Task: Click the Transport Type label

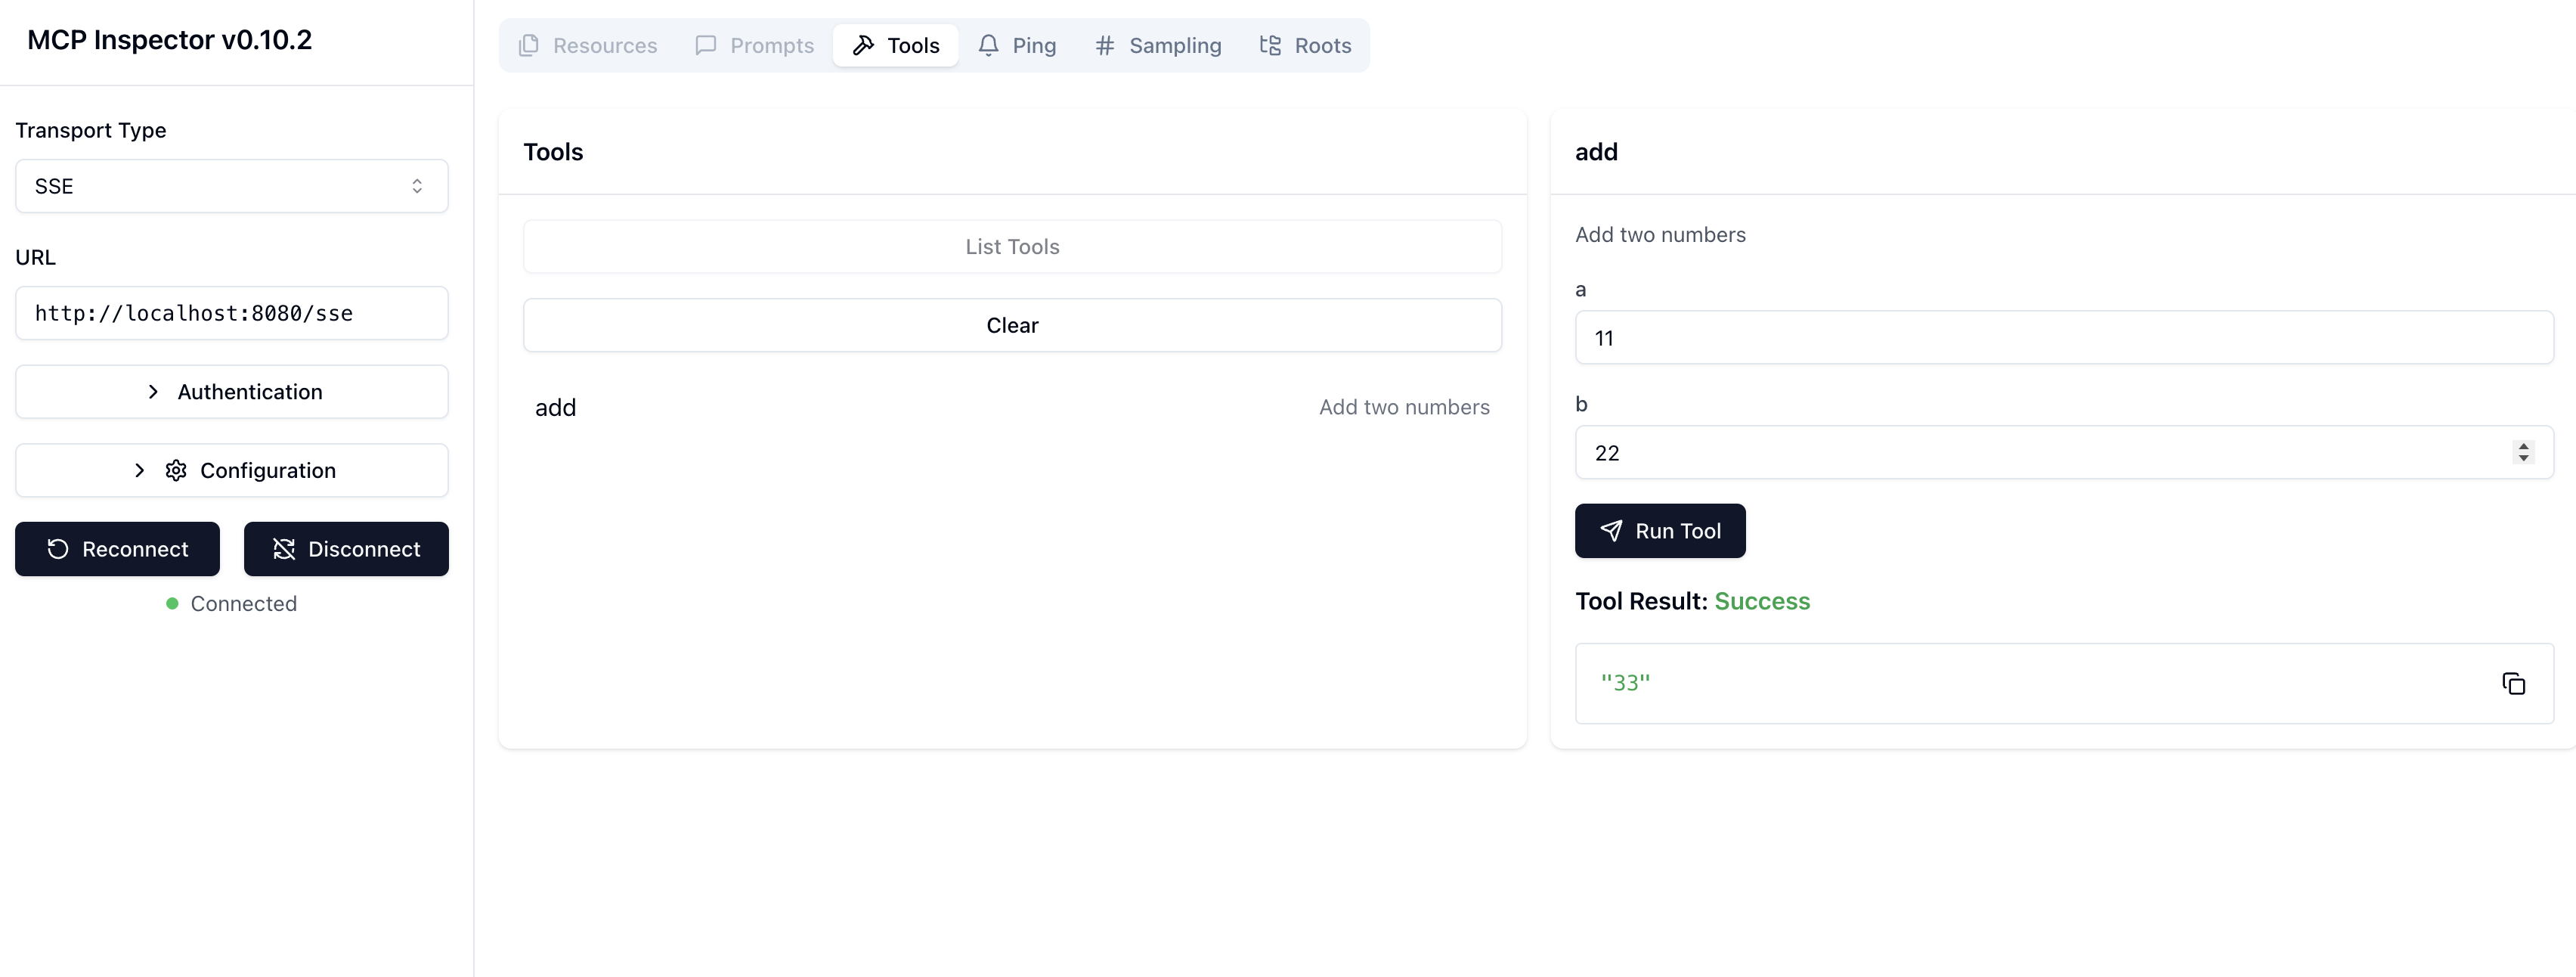Action: click(x=91, y=130)
